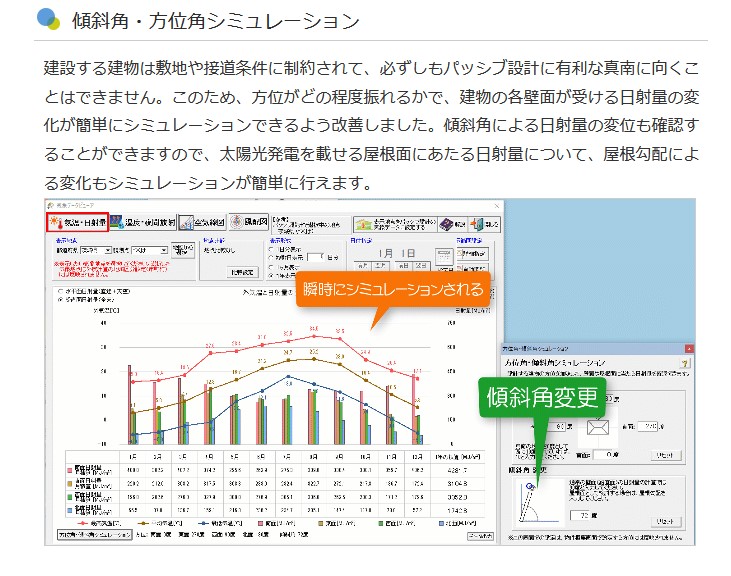The height and width of the screenshot is (576, 731).
Task: Select the monthly display radio button
Action: 271,267
